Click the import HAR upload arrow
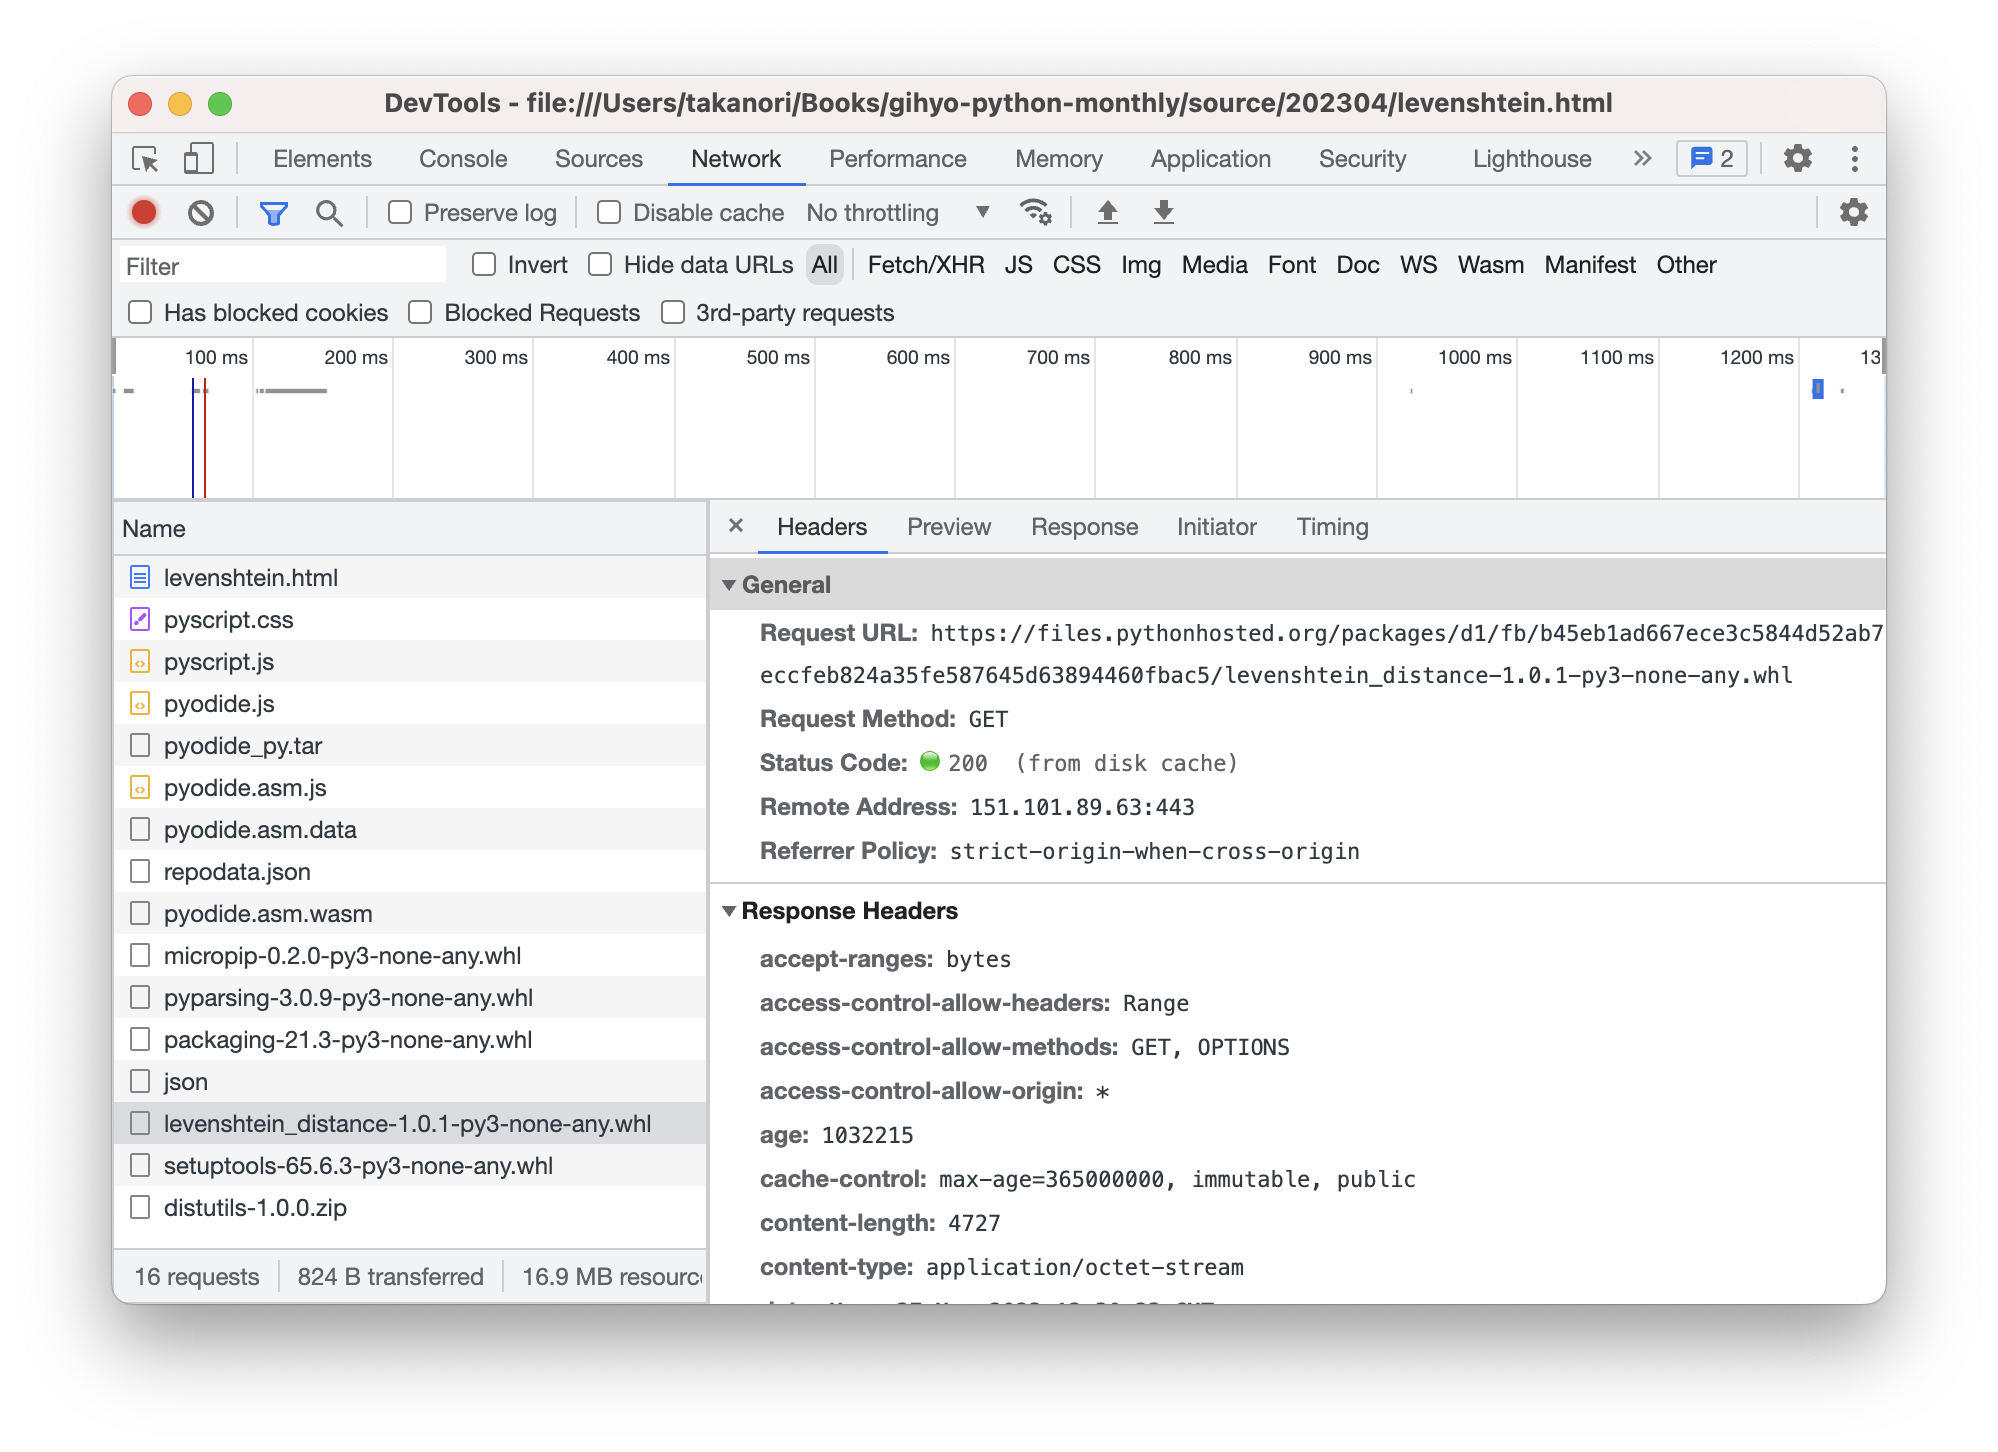The height and width of the screenshot is (1452, 1998). 1107,212
